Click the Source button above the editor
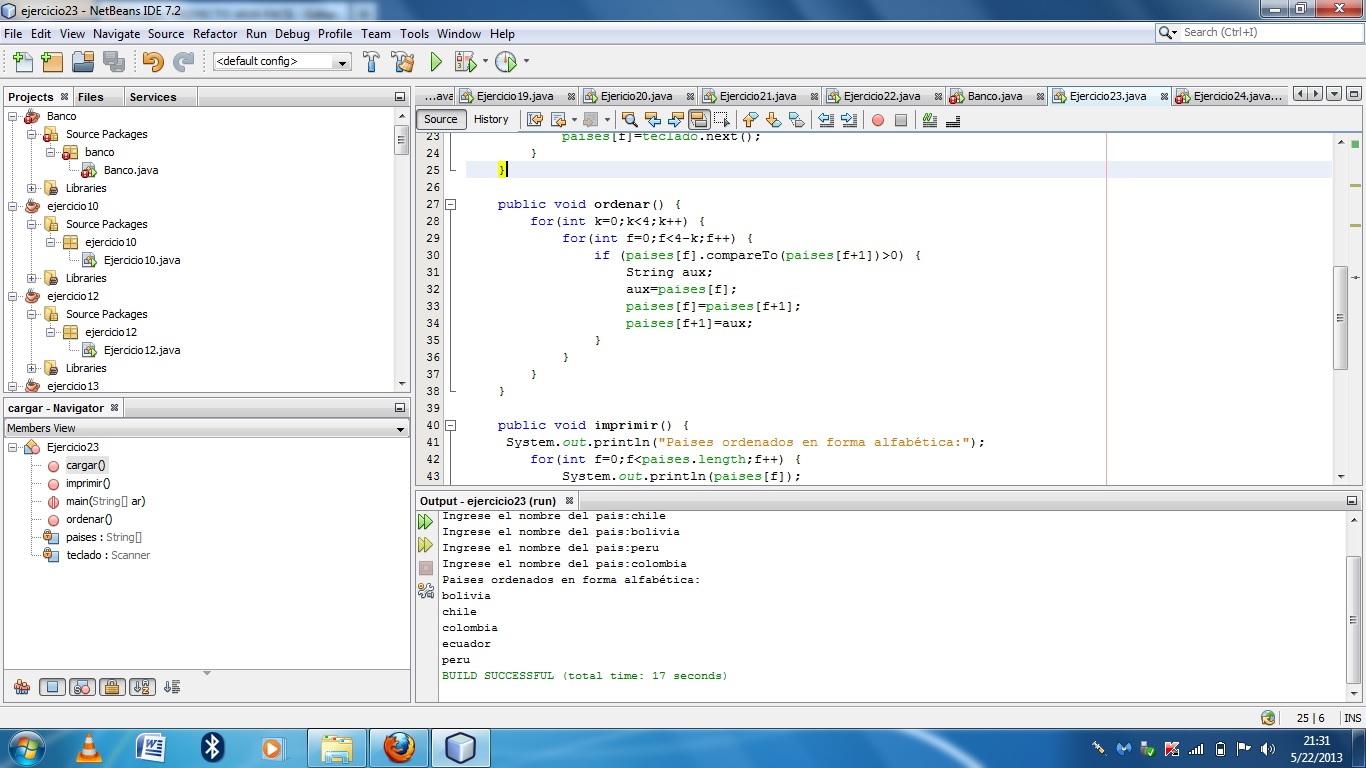 [x=440, y=119]
